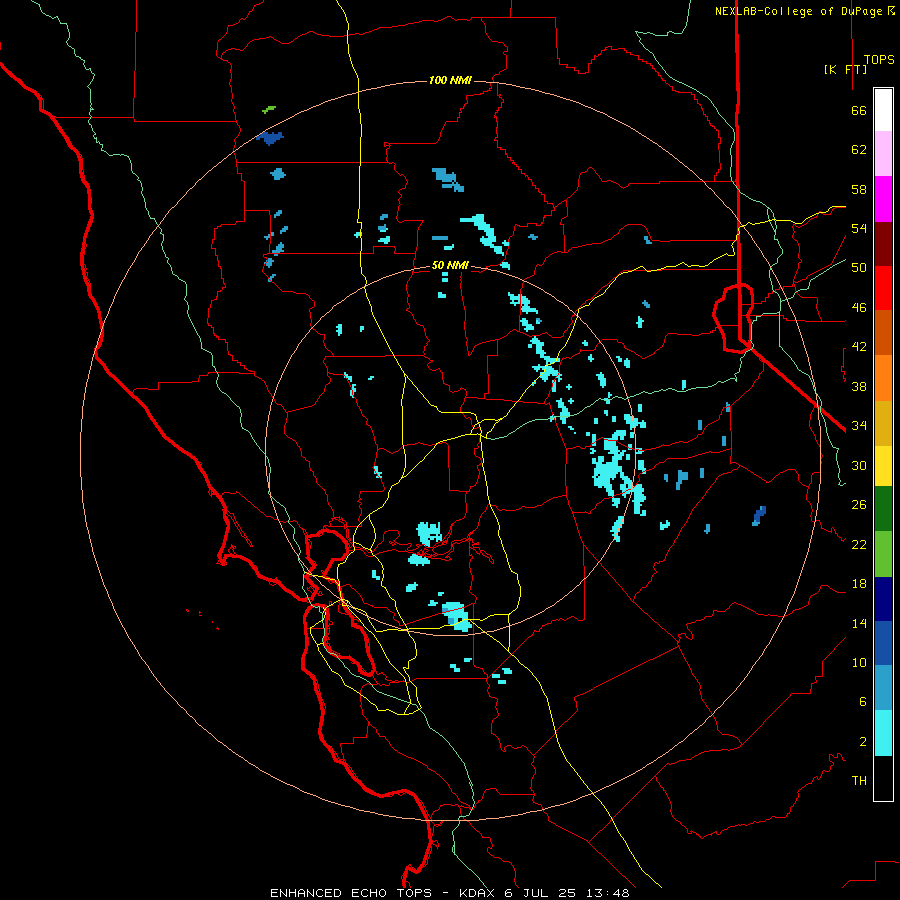Click the black TH threshold swatch
This screenshot has height=900, width=900.
(x=883, y=778)
